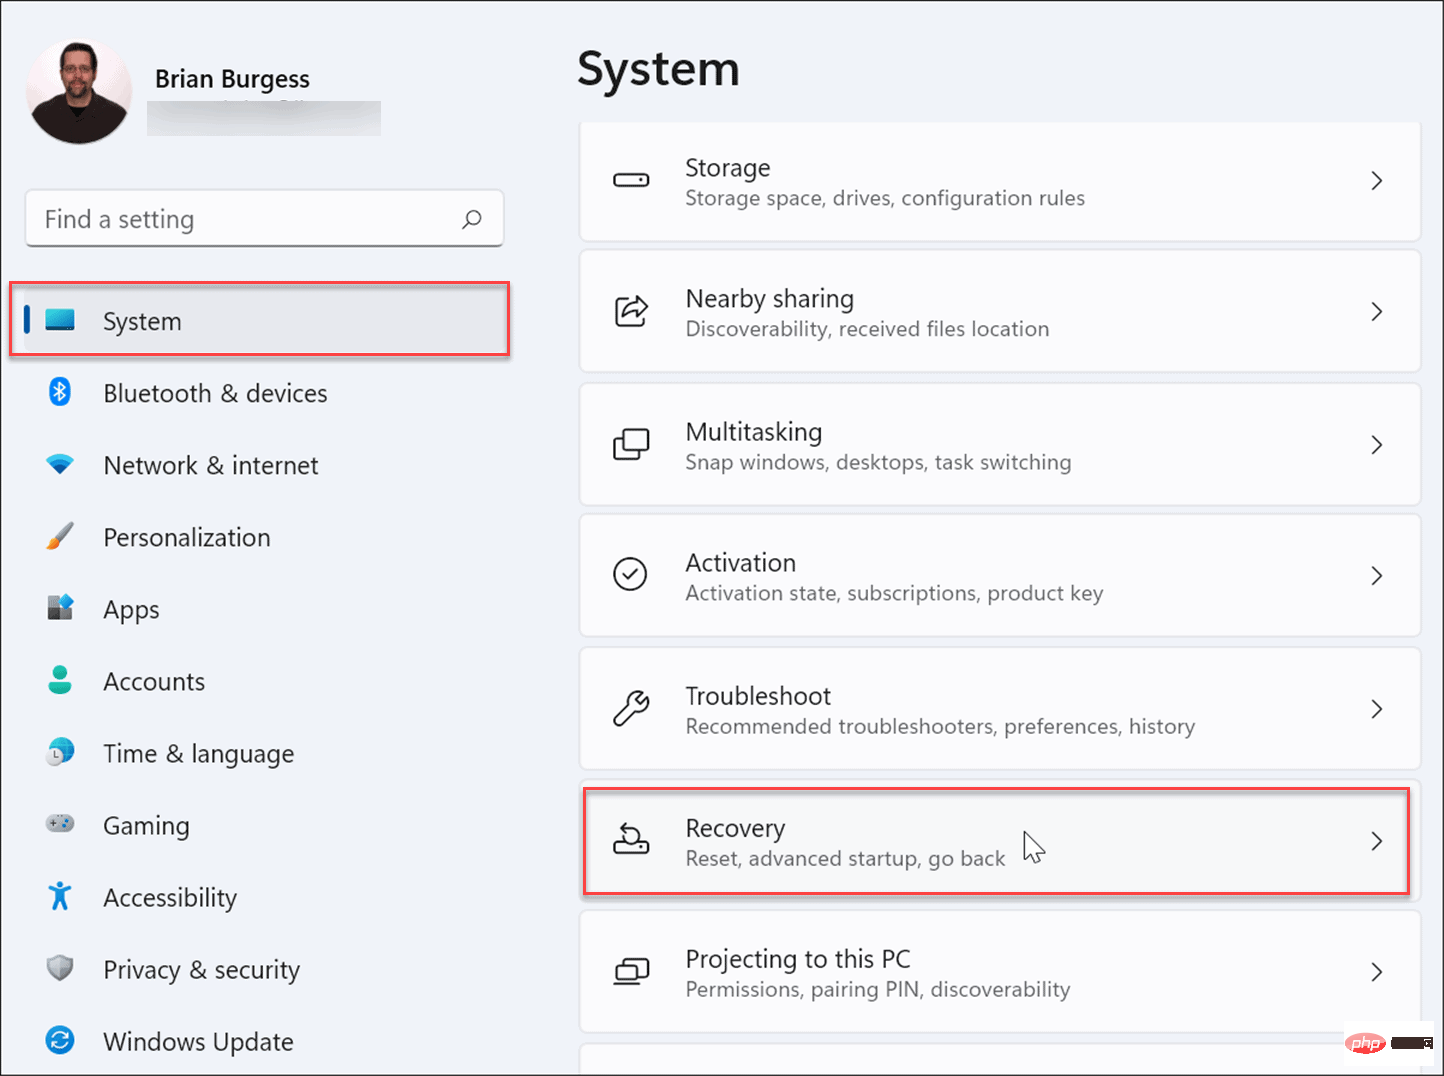Expand Multitasking with its chevron
Screen dimensions: 1444x1076
tap(1377, 445)
